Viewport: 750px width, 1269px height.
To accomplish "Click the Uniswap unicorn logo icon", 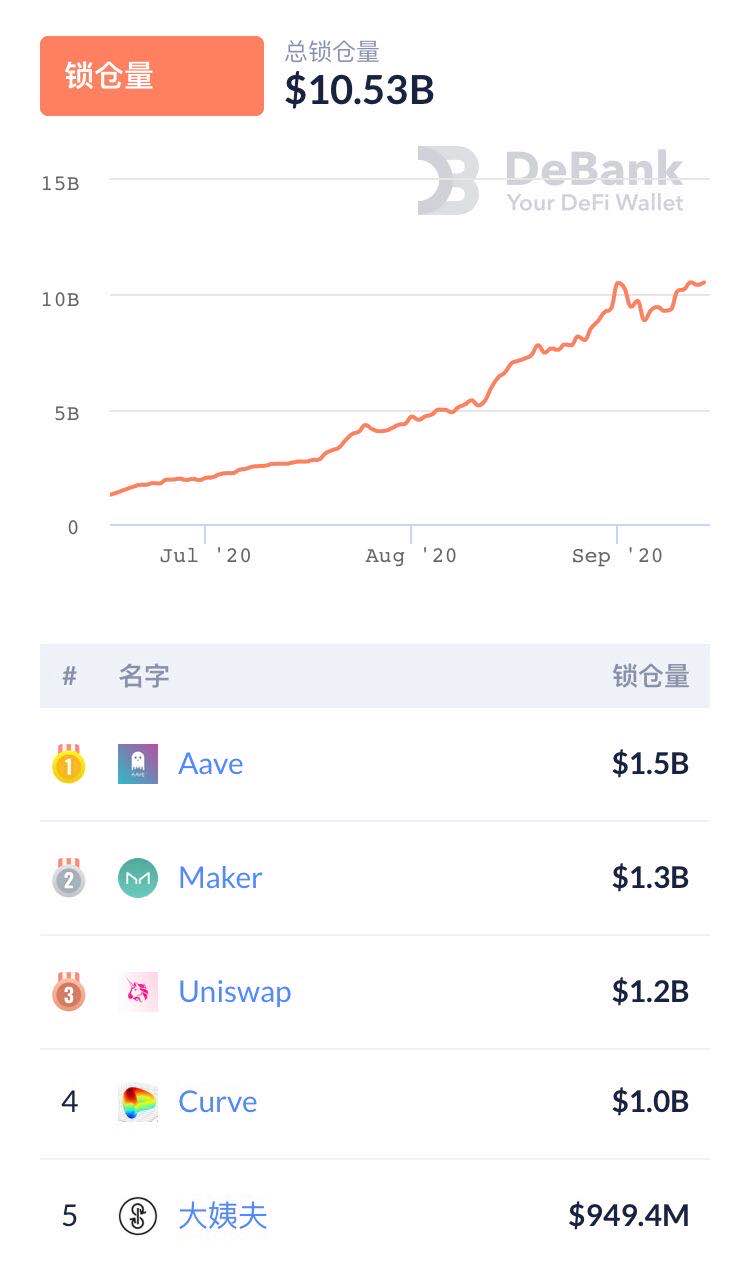I will point(138,992).
